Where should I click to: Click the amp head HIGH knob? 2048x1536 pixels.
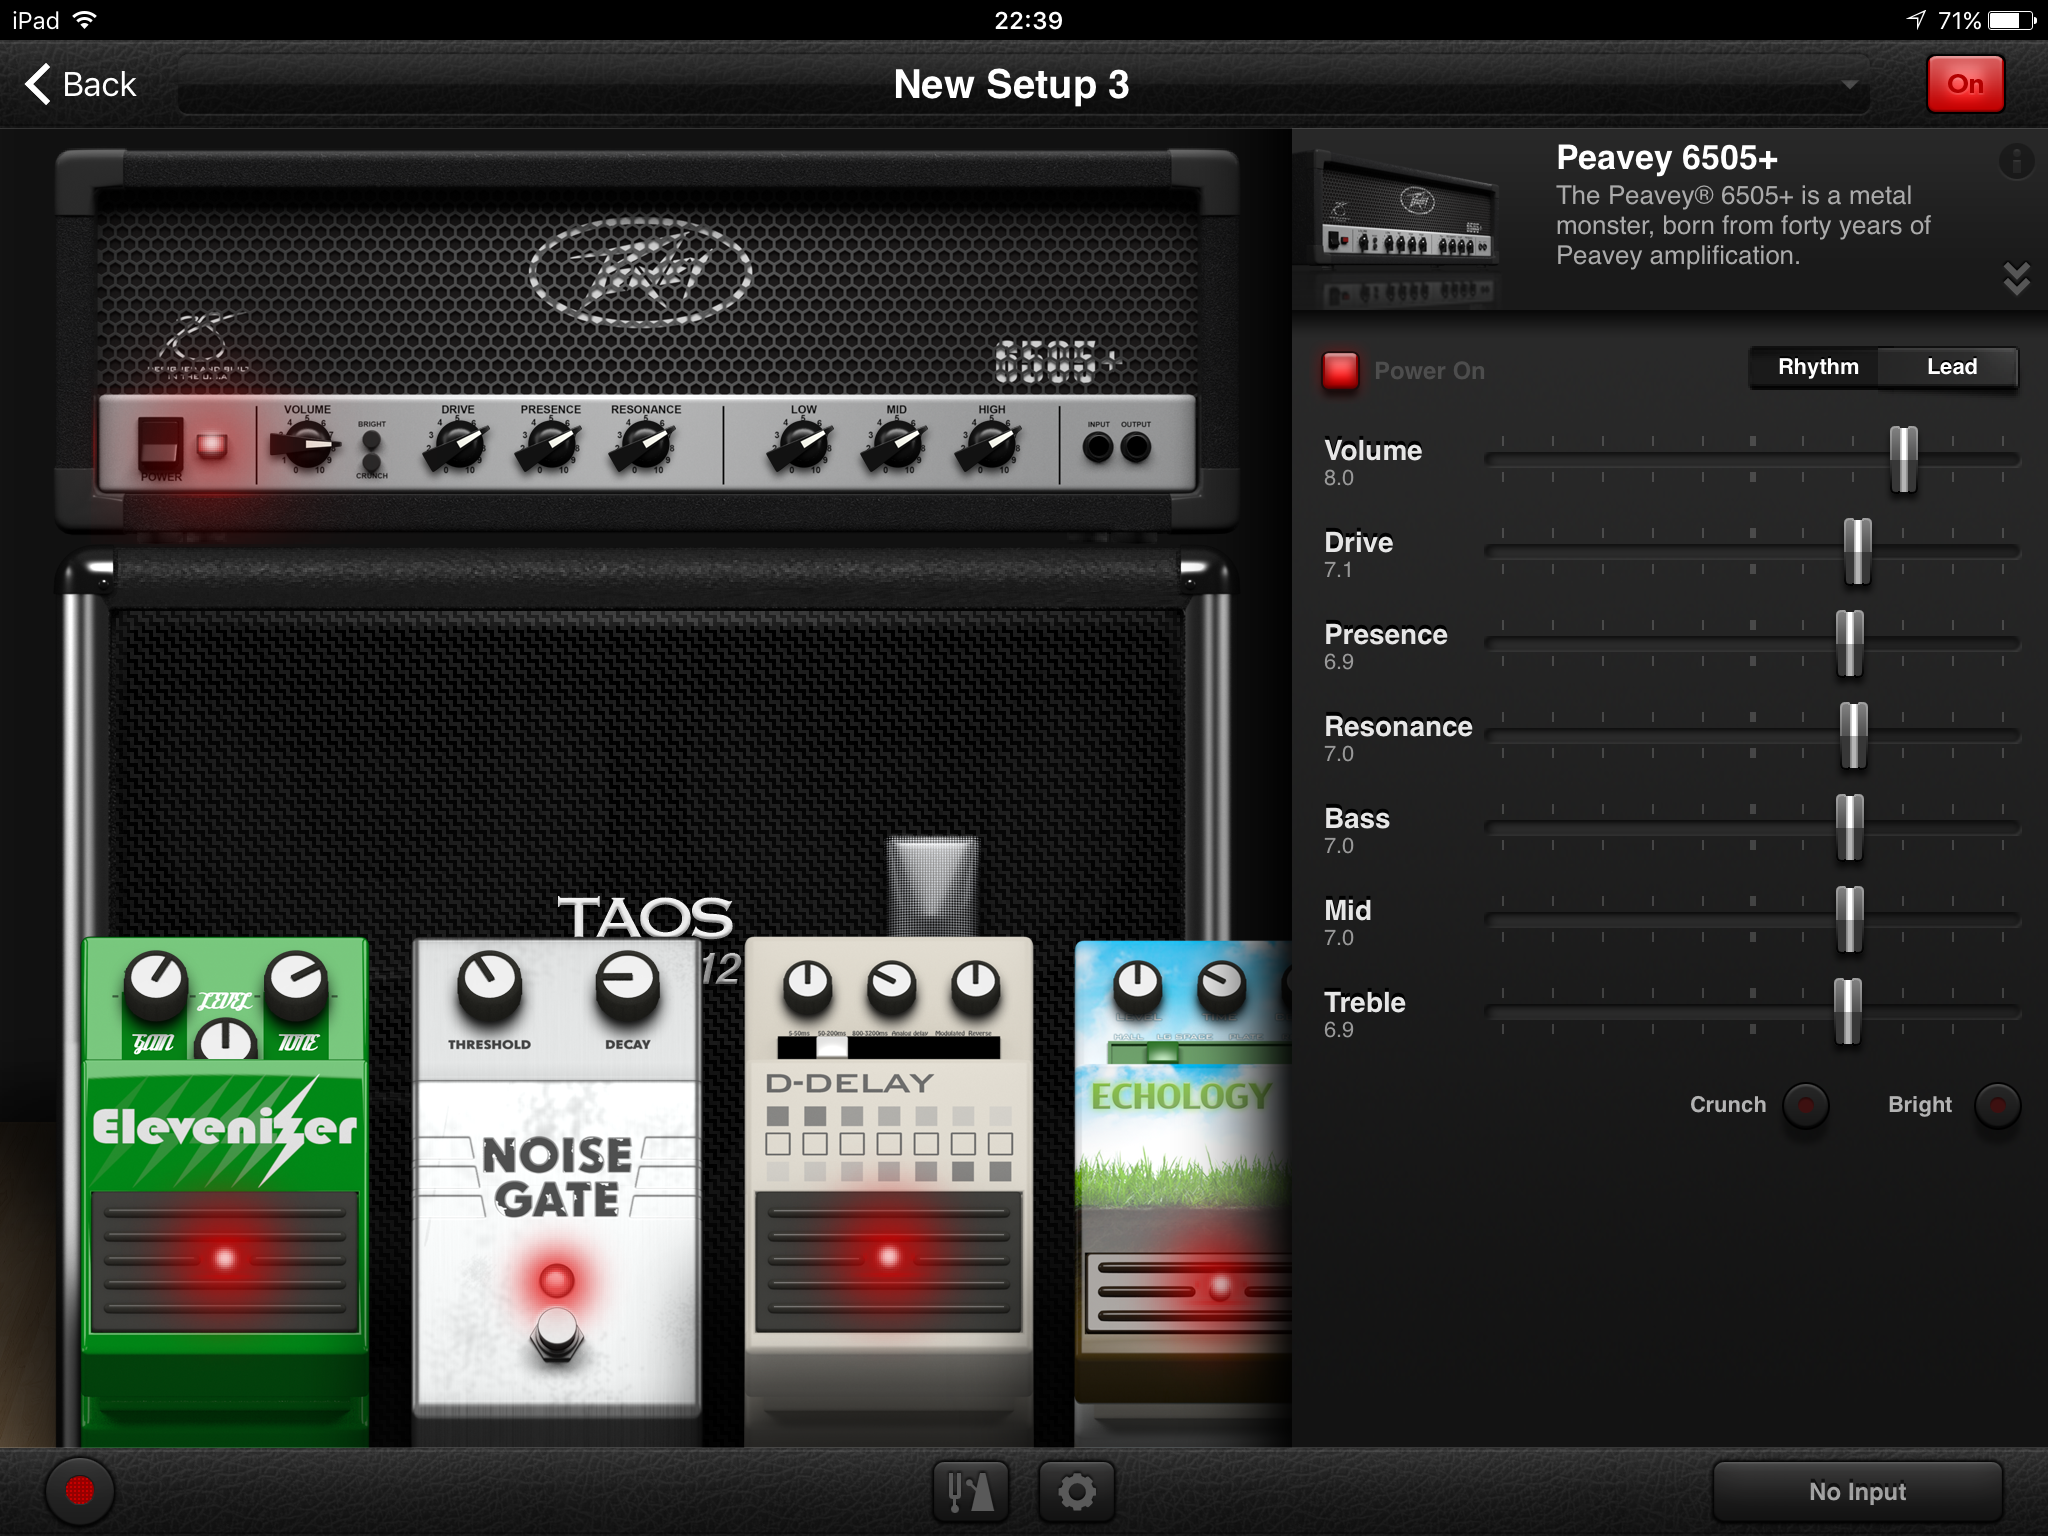pos(990,446)
